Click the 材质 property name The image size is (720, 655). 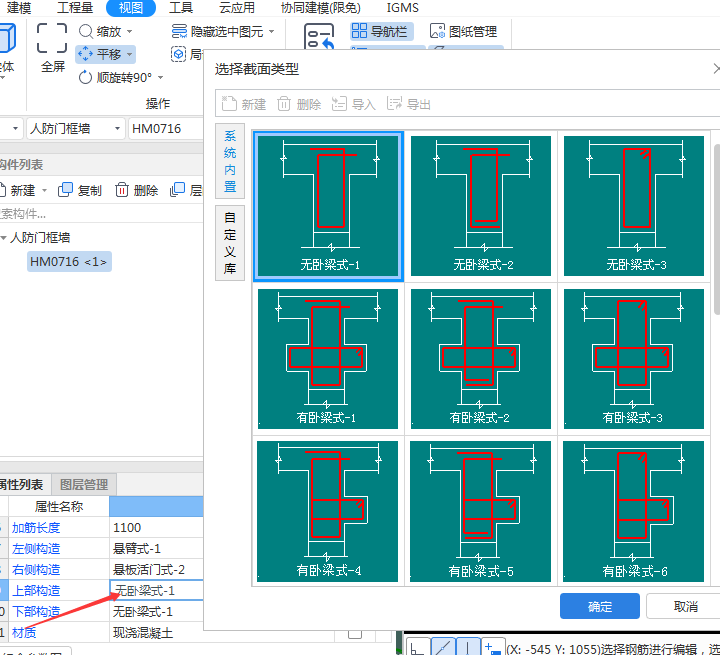(x=24, y=633)
